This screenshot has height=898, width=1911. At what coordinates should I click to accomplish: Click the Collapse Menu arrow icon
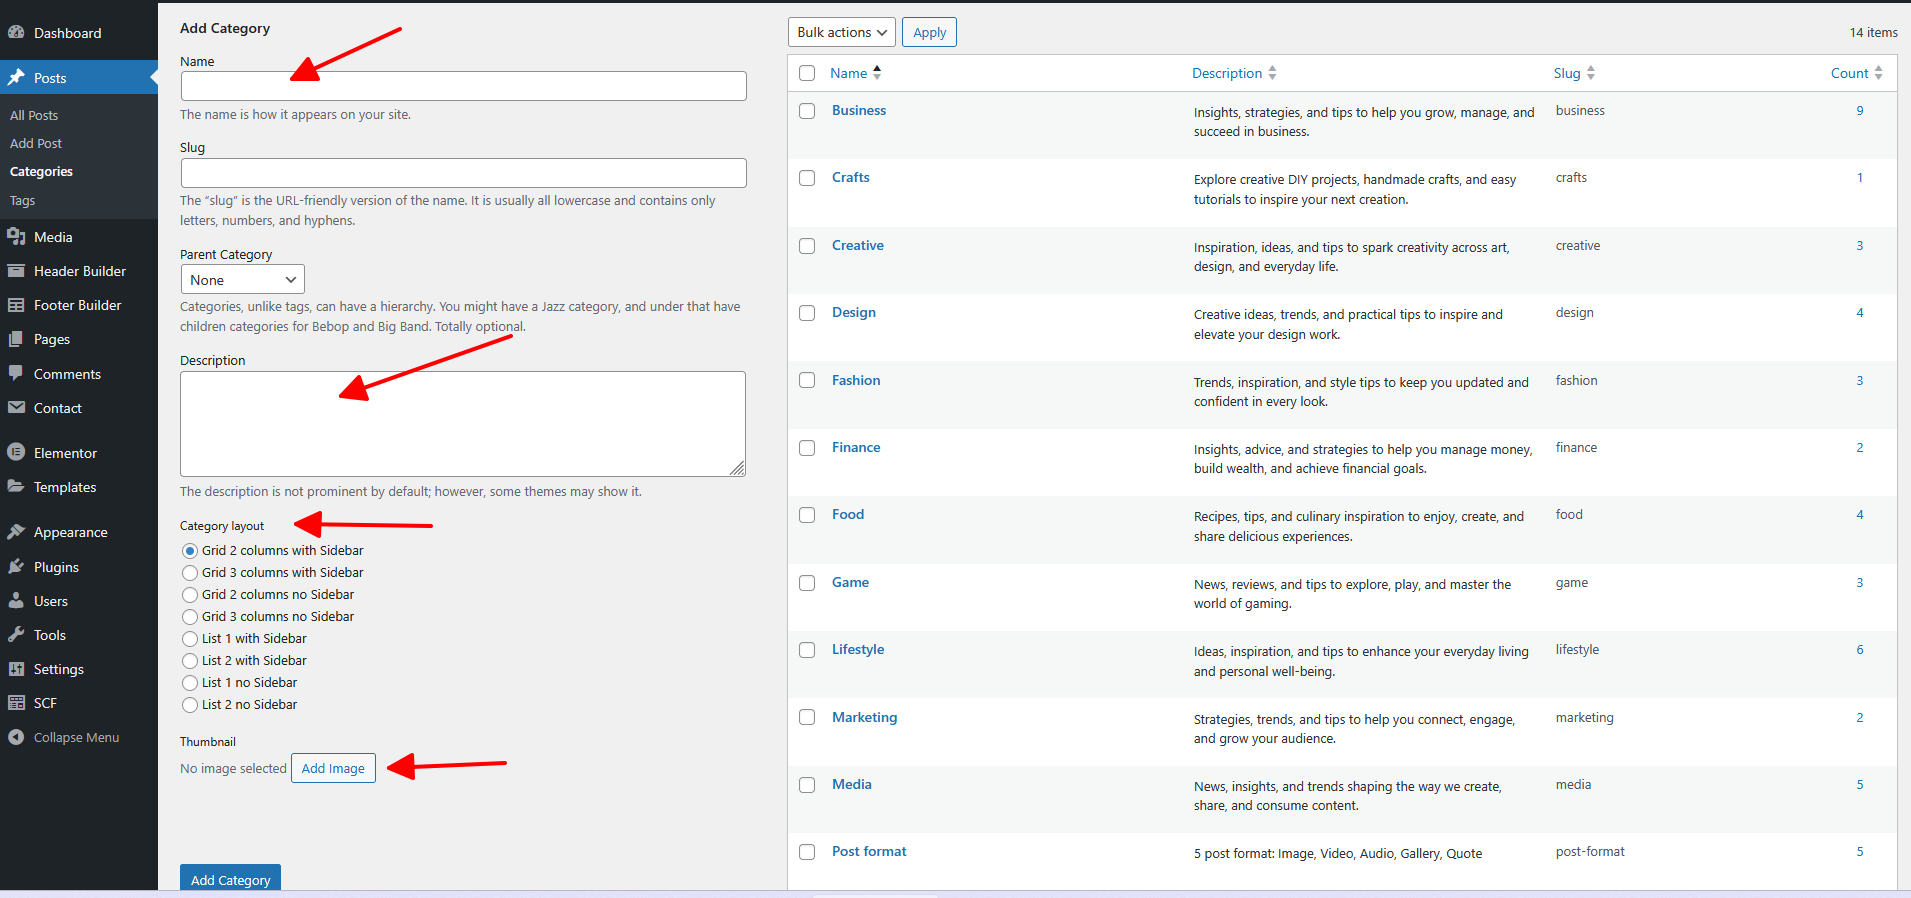tap(16, 737)
